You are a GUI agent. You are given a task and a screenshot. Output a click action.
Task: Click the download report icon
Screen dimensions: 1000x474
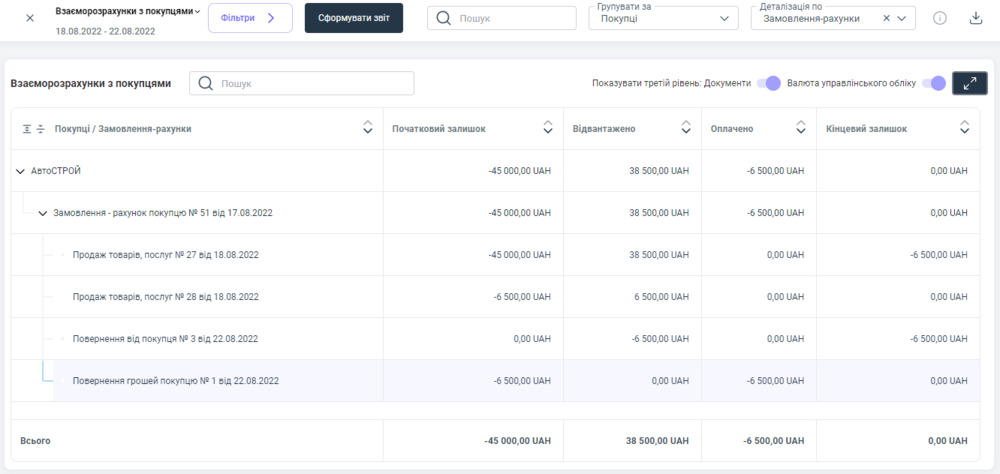coord(976,18)
